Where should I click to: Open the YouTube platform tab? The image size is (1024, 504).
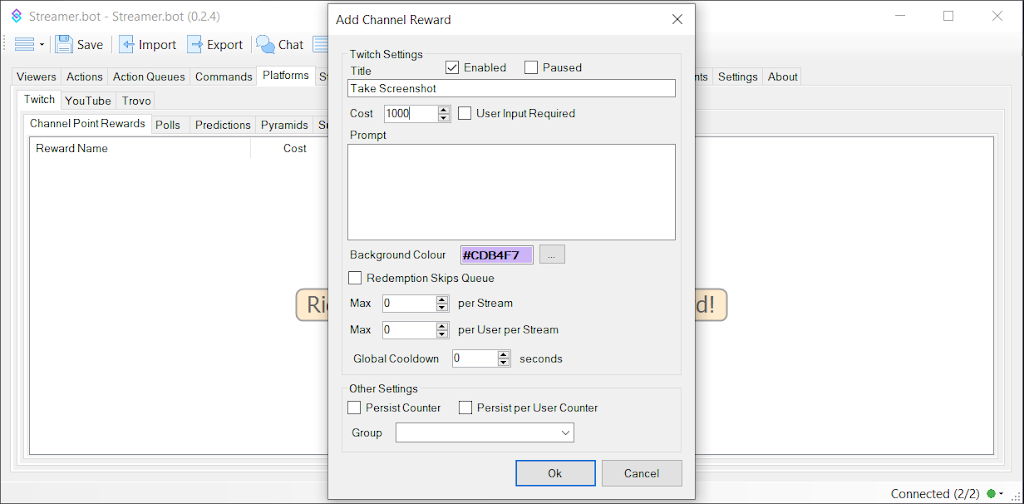88,101
